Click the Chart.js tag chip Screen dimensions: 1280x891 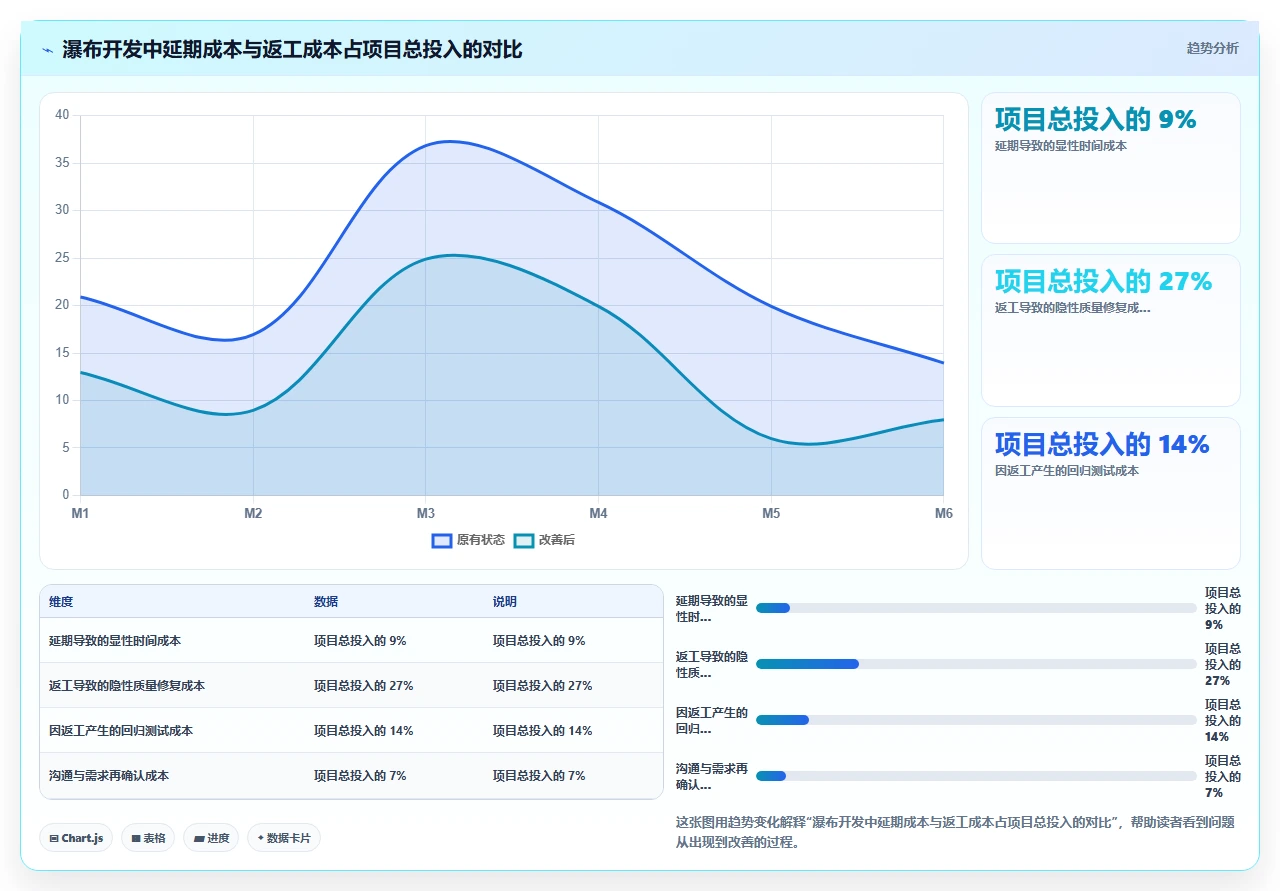[76, 838]
